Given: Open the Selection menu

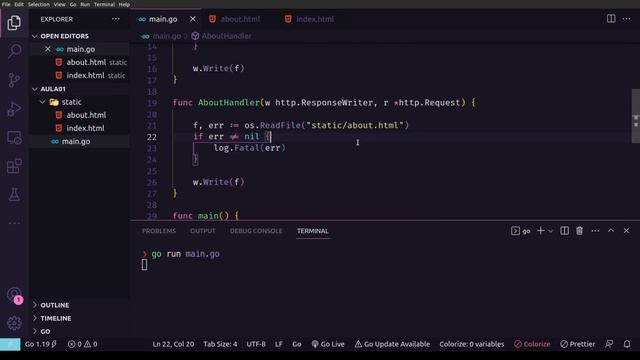Looking at the screenshot, I should pos(38,4).
